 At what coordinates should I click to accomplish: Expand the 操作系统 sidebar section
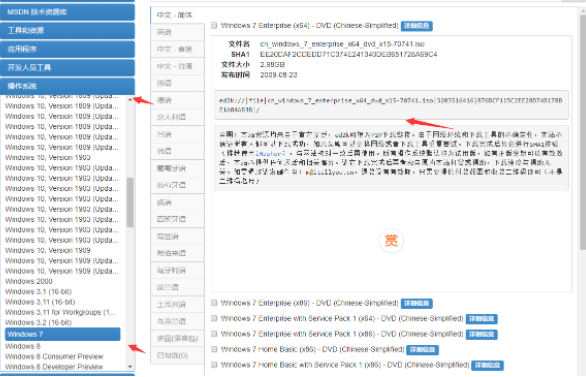(x=67, y=86)
